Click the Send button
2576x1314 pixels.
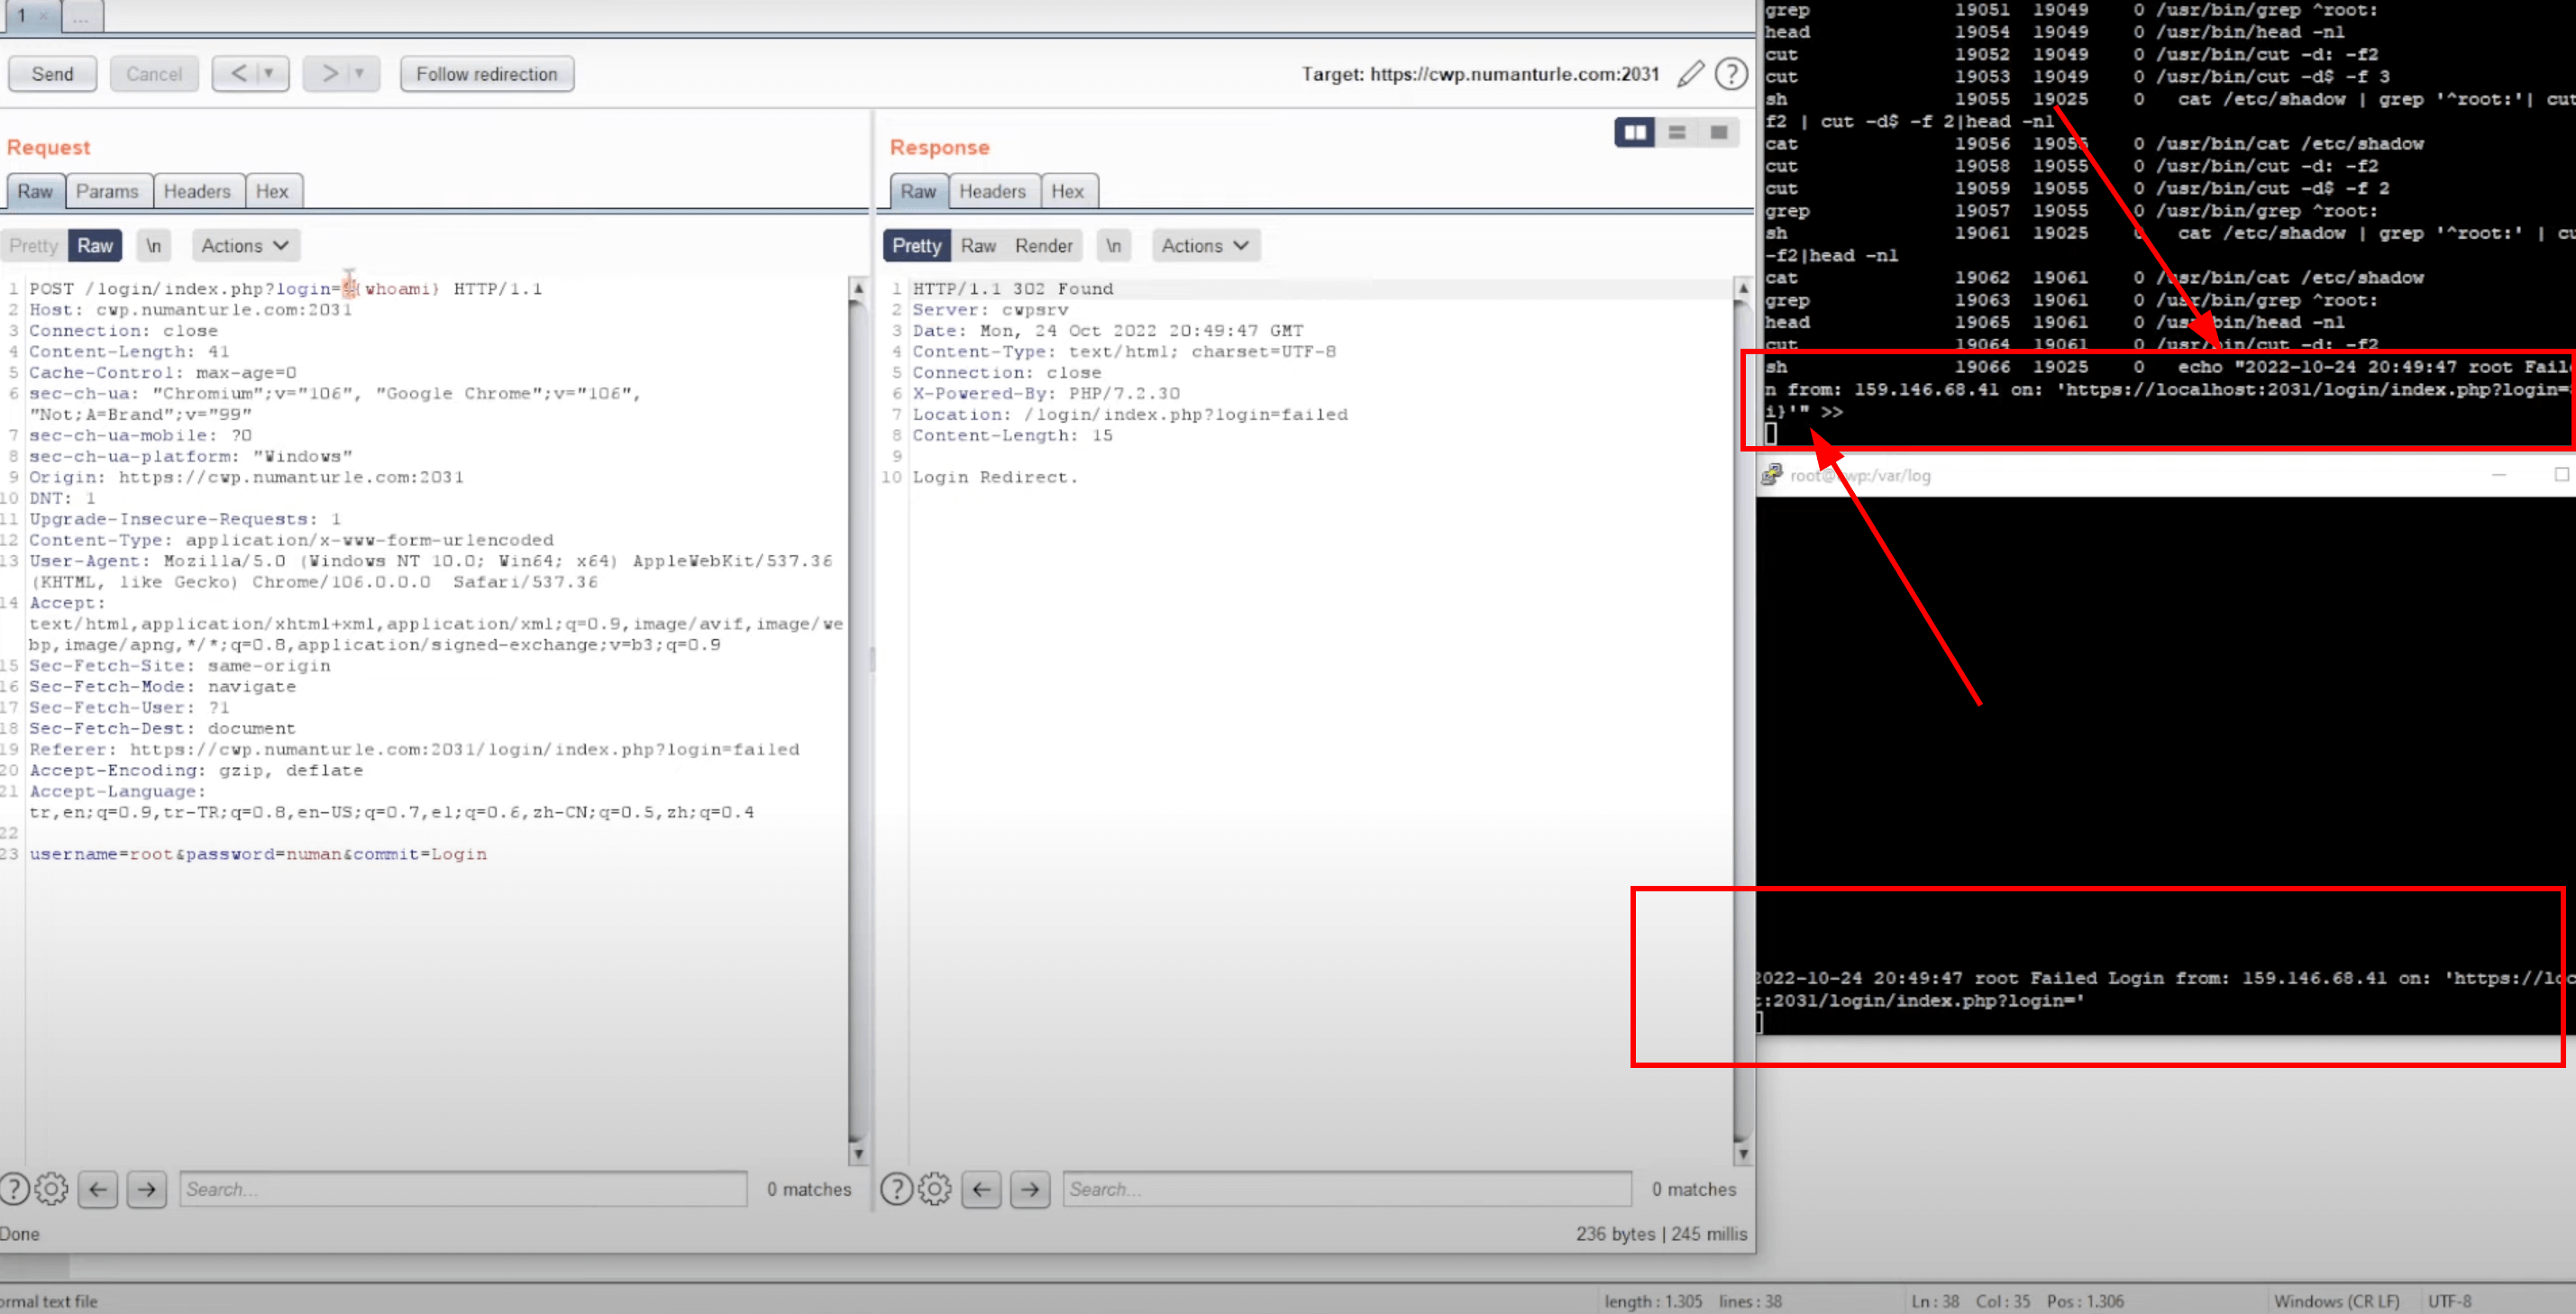52,74
